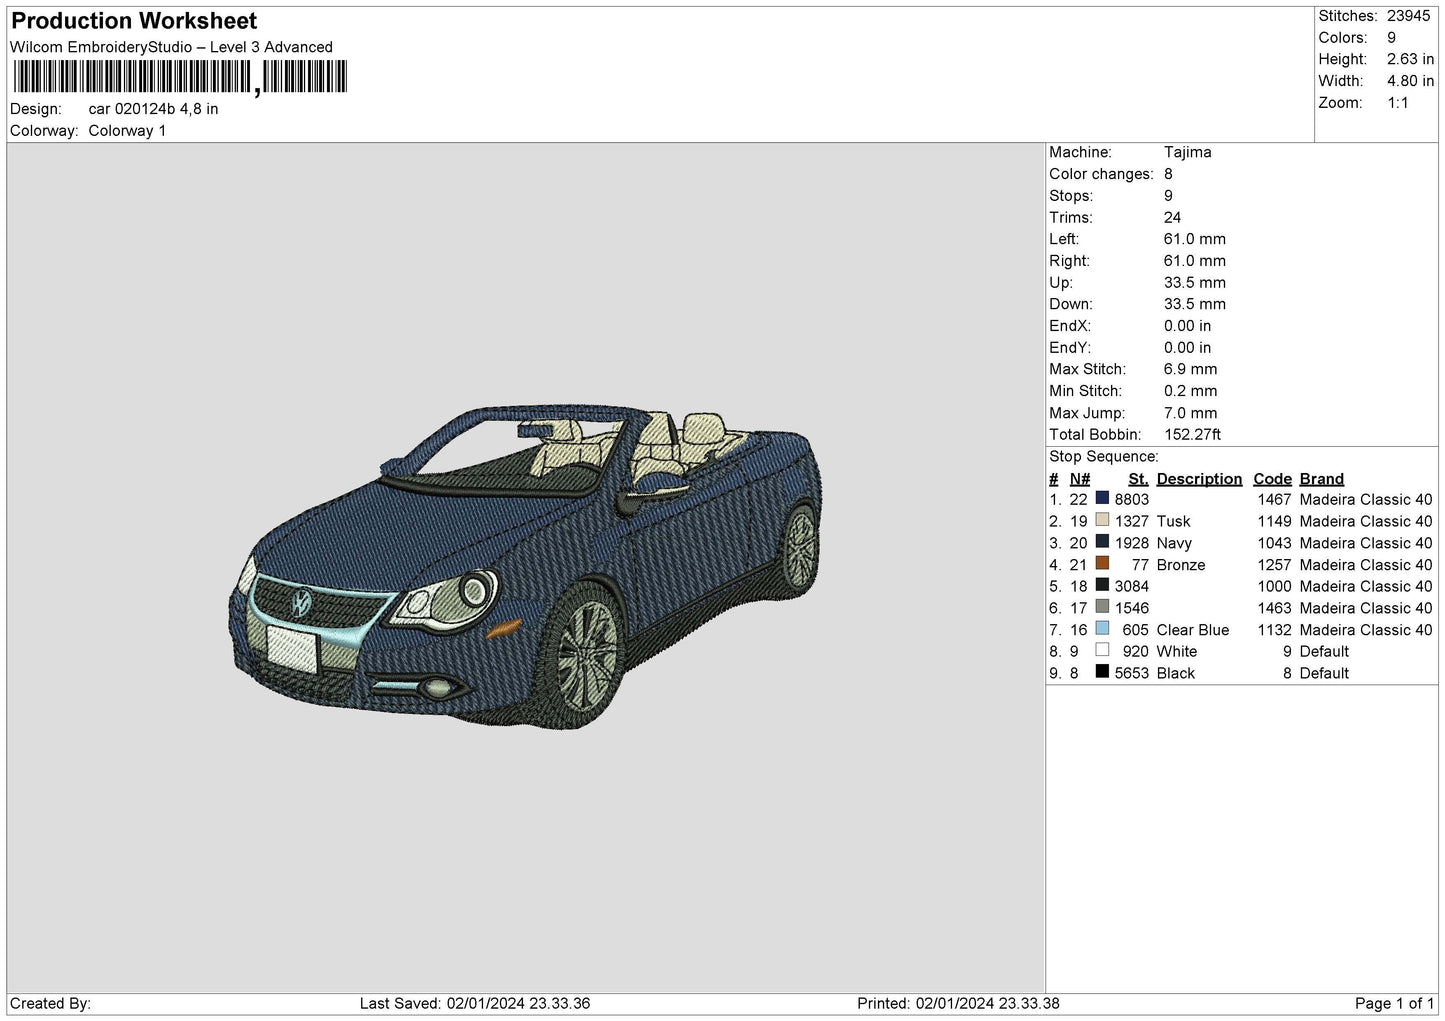This screenshot has height=1021, width=1445.
Task: Select the Navy color swatch in stop 3
Action: point(1102,542)
